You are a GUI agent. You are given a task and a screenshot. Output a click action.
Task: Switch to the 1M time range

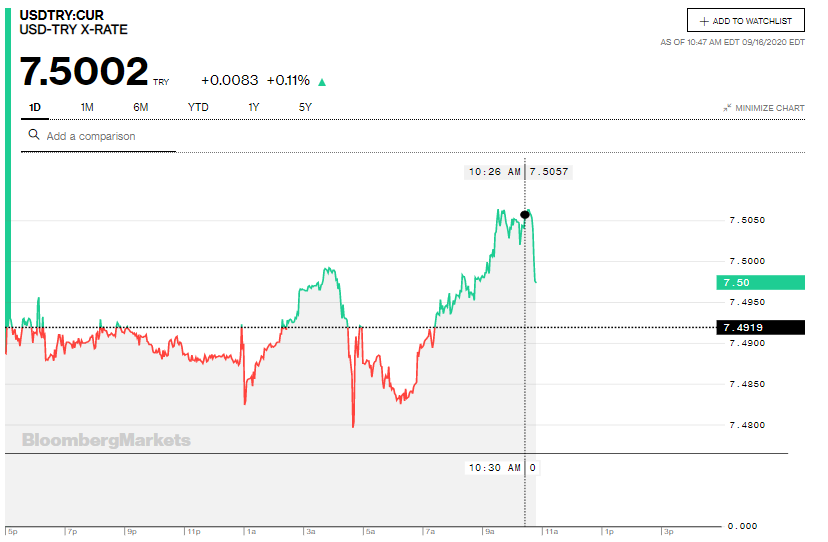point(87,107)
